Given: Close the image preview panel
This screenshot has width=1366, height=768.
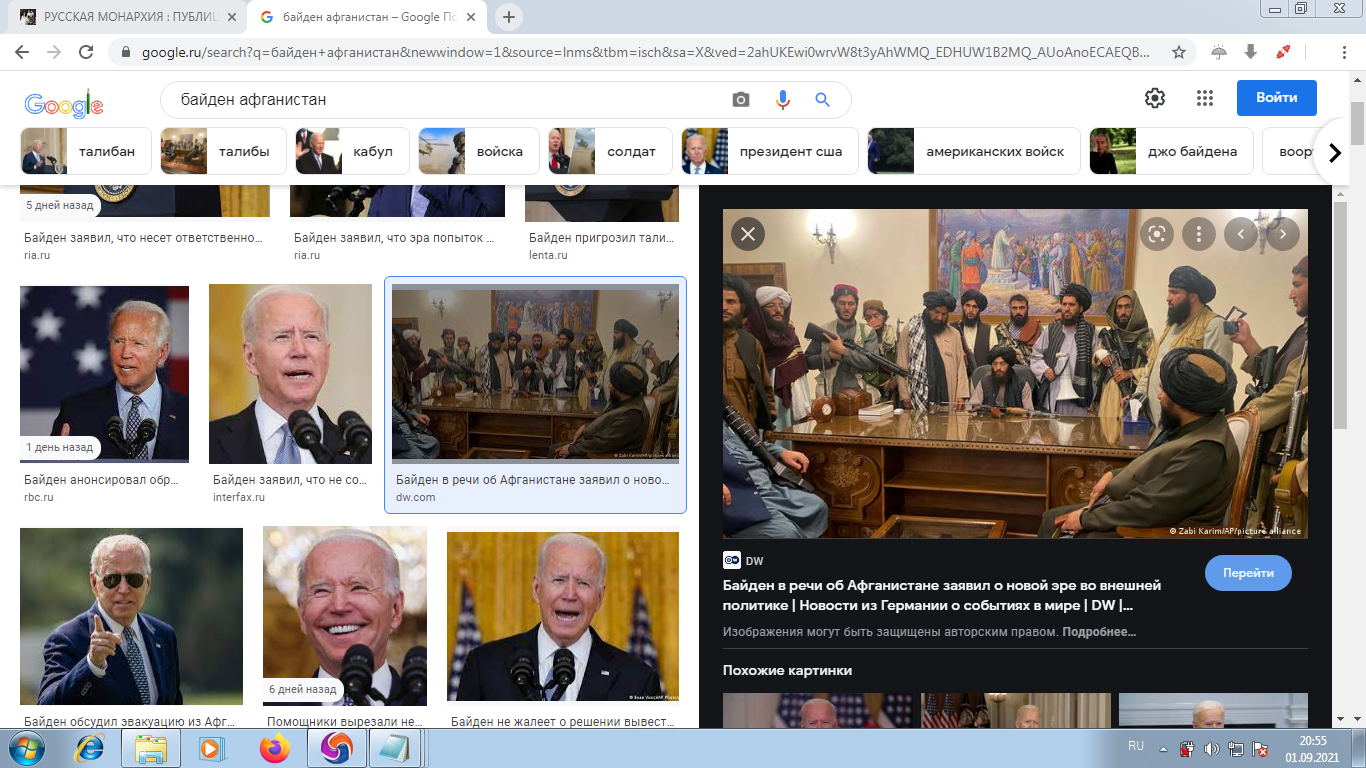Looking at the screenshot, I should point(747,234).
